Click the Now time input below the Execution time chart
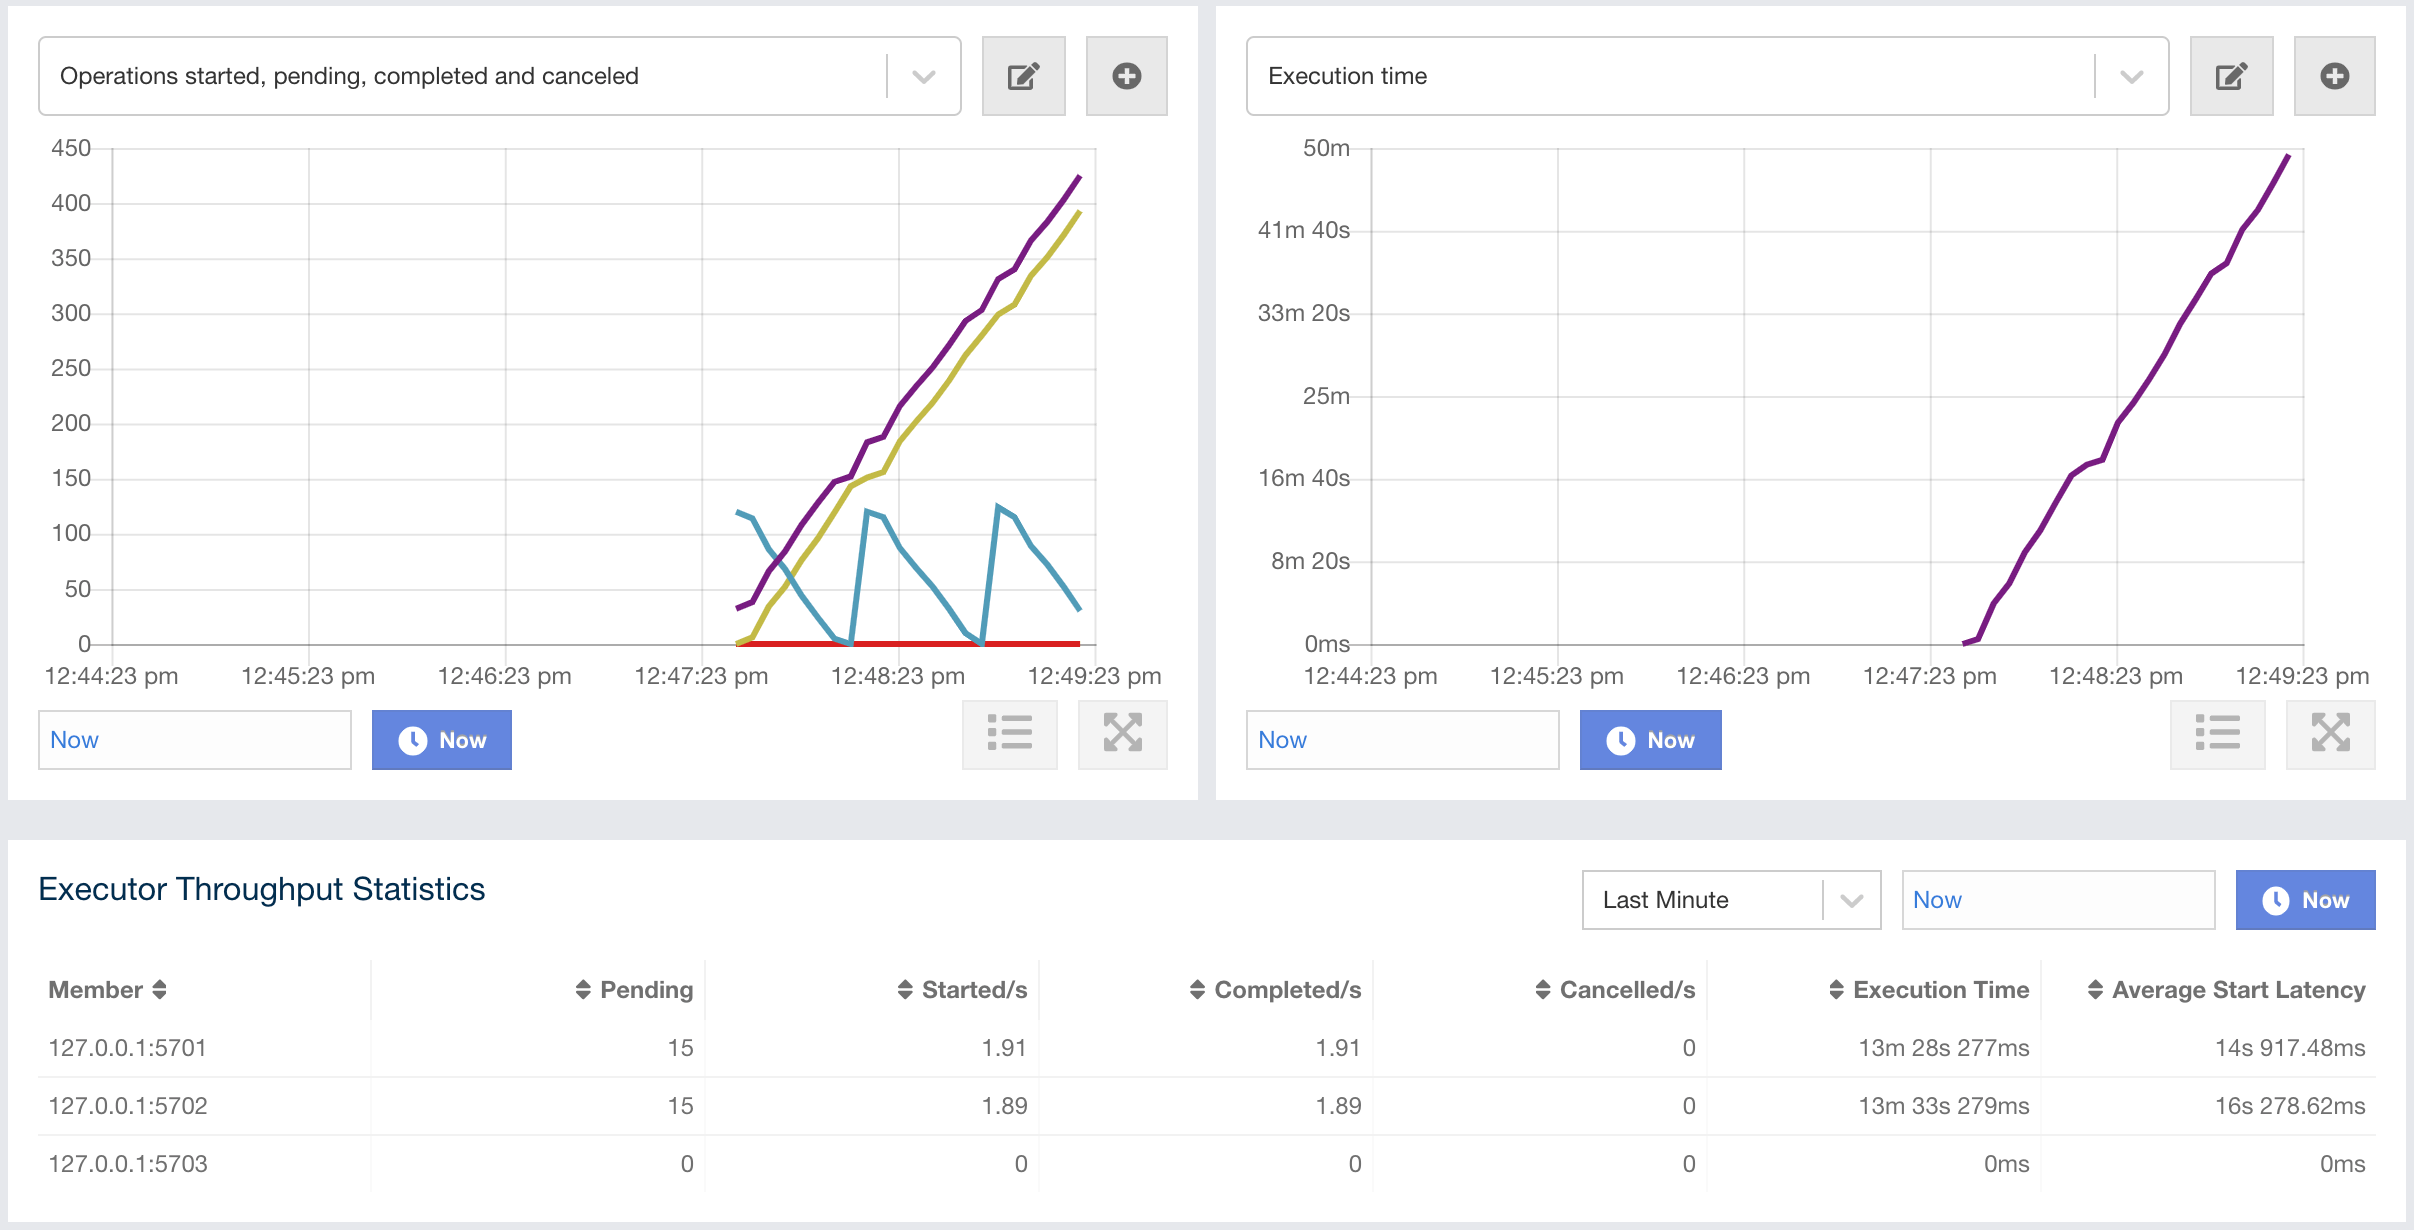Screen dimensions: 2414x1230 tap(1401, 740)
